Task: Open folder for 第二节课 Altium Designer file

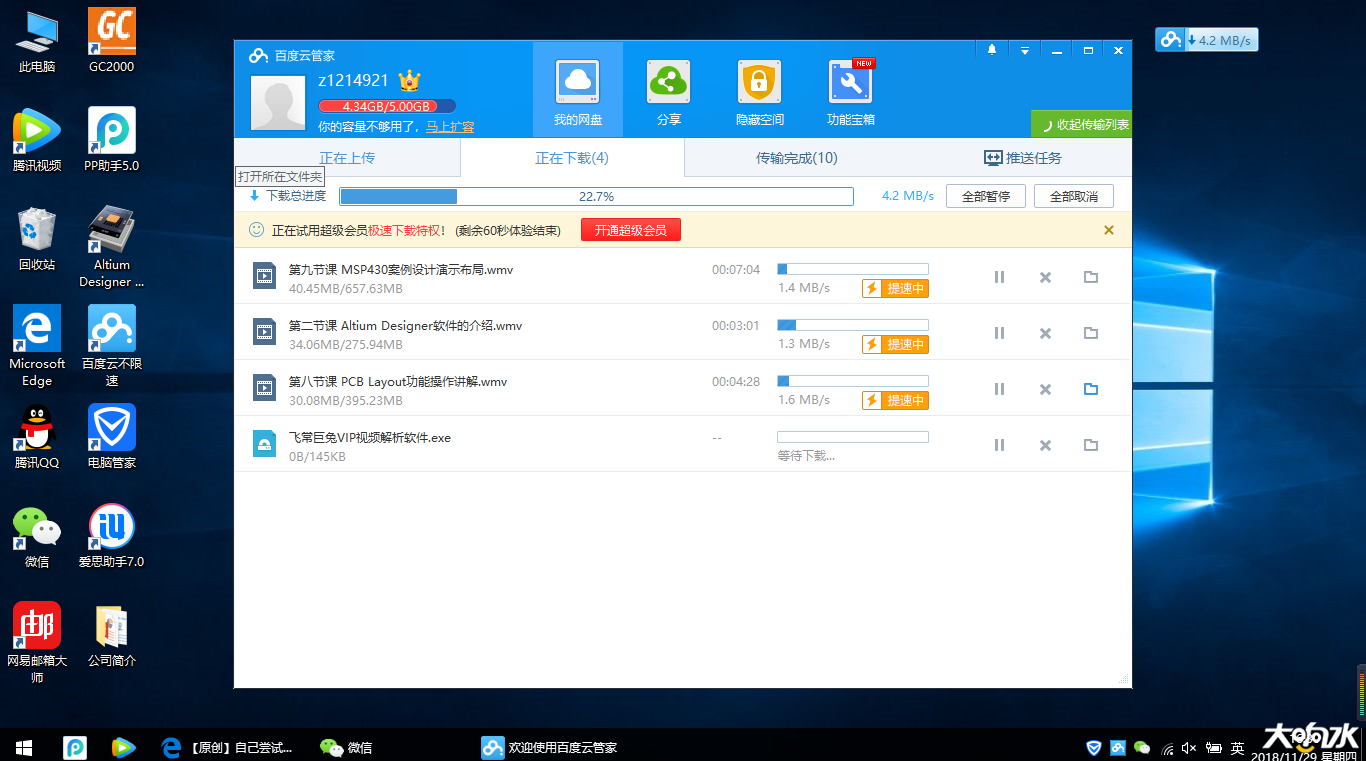Action: click(x=1091, y=333)
